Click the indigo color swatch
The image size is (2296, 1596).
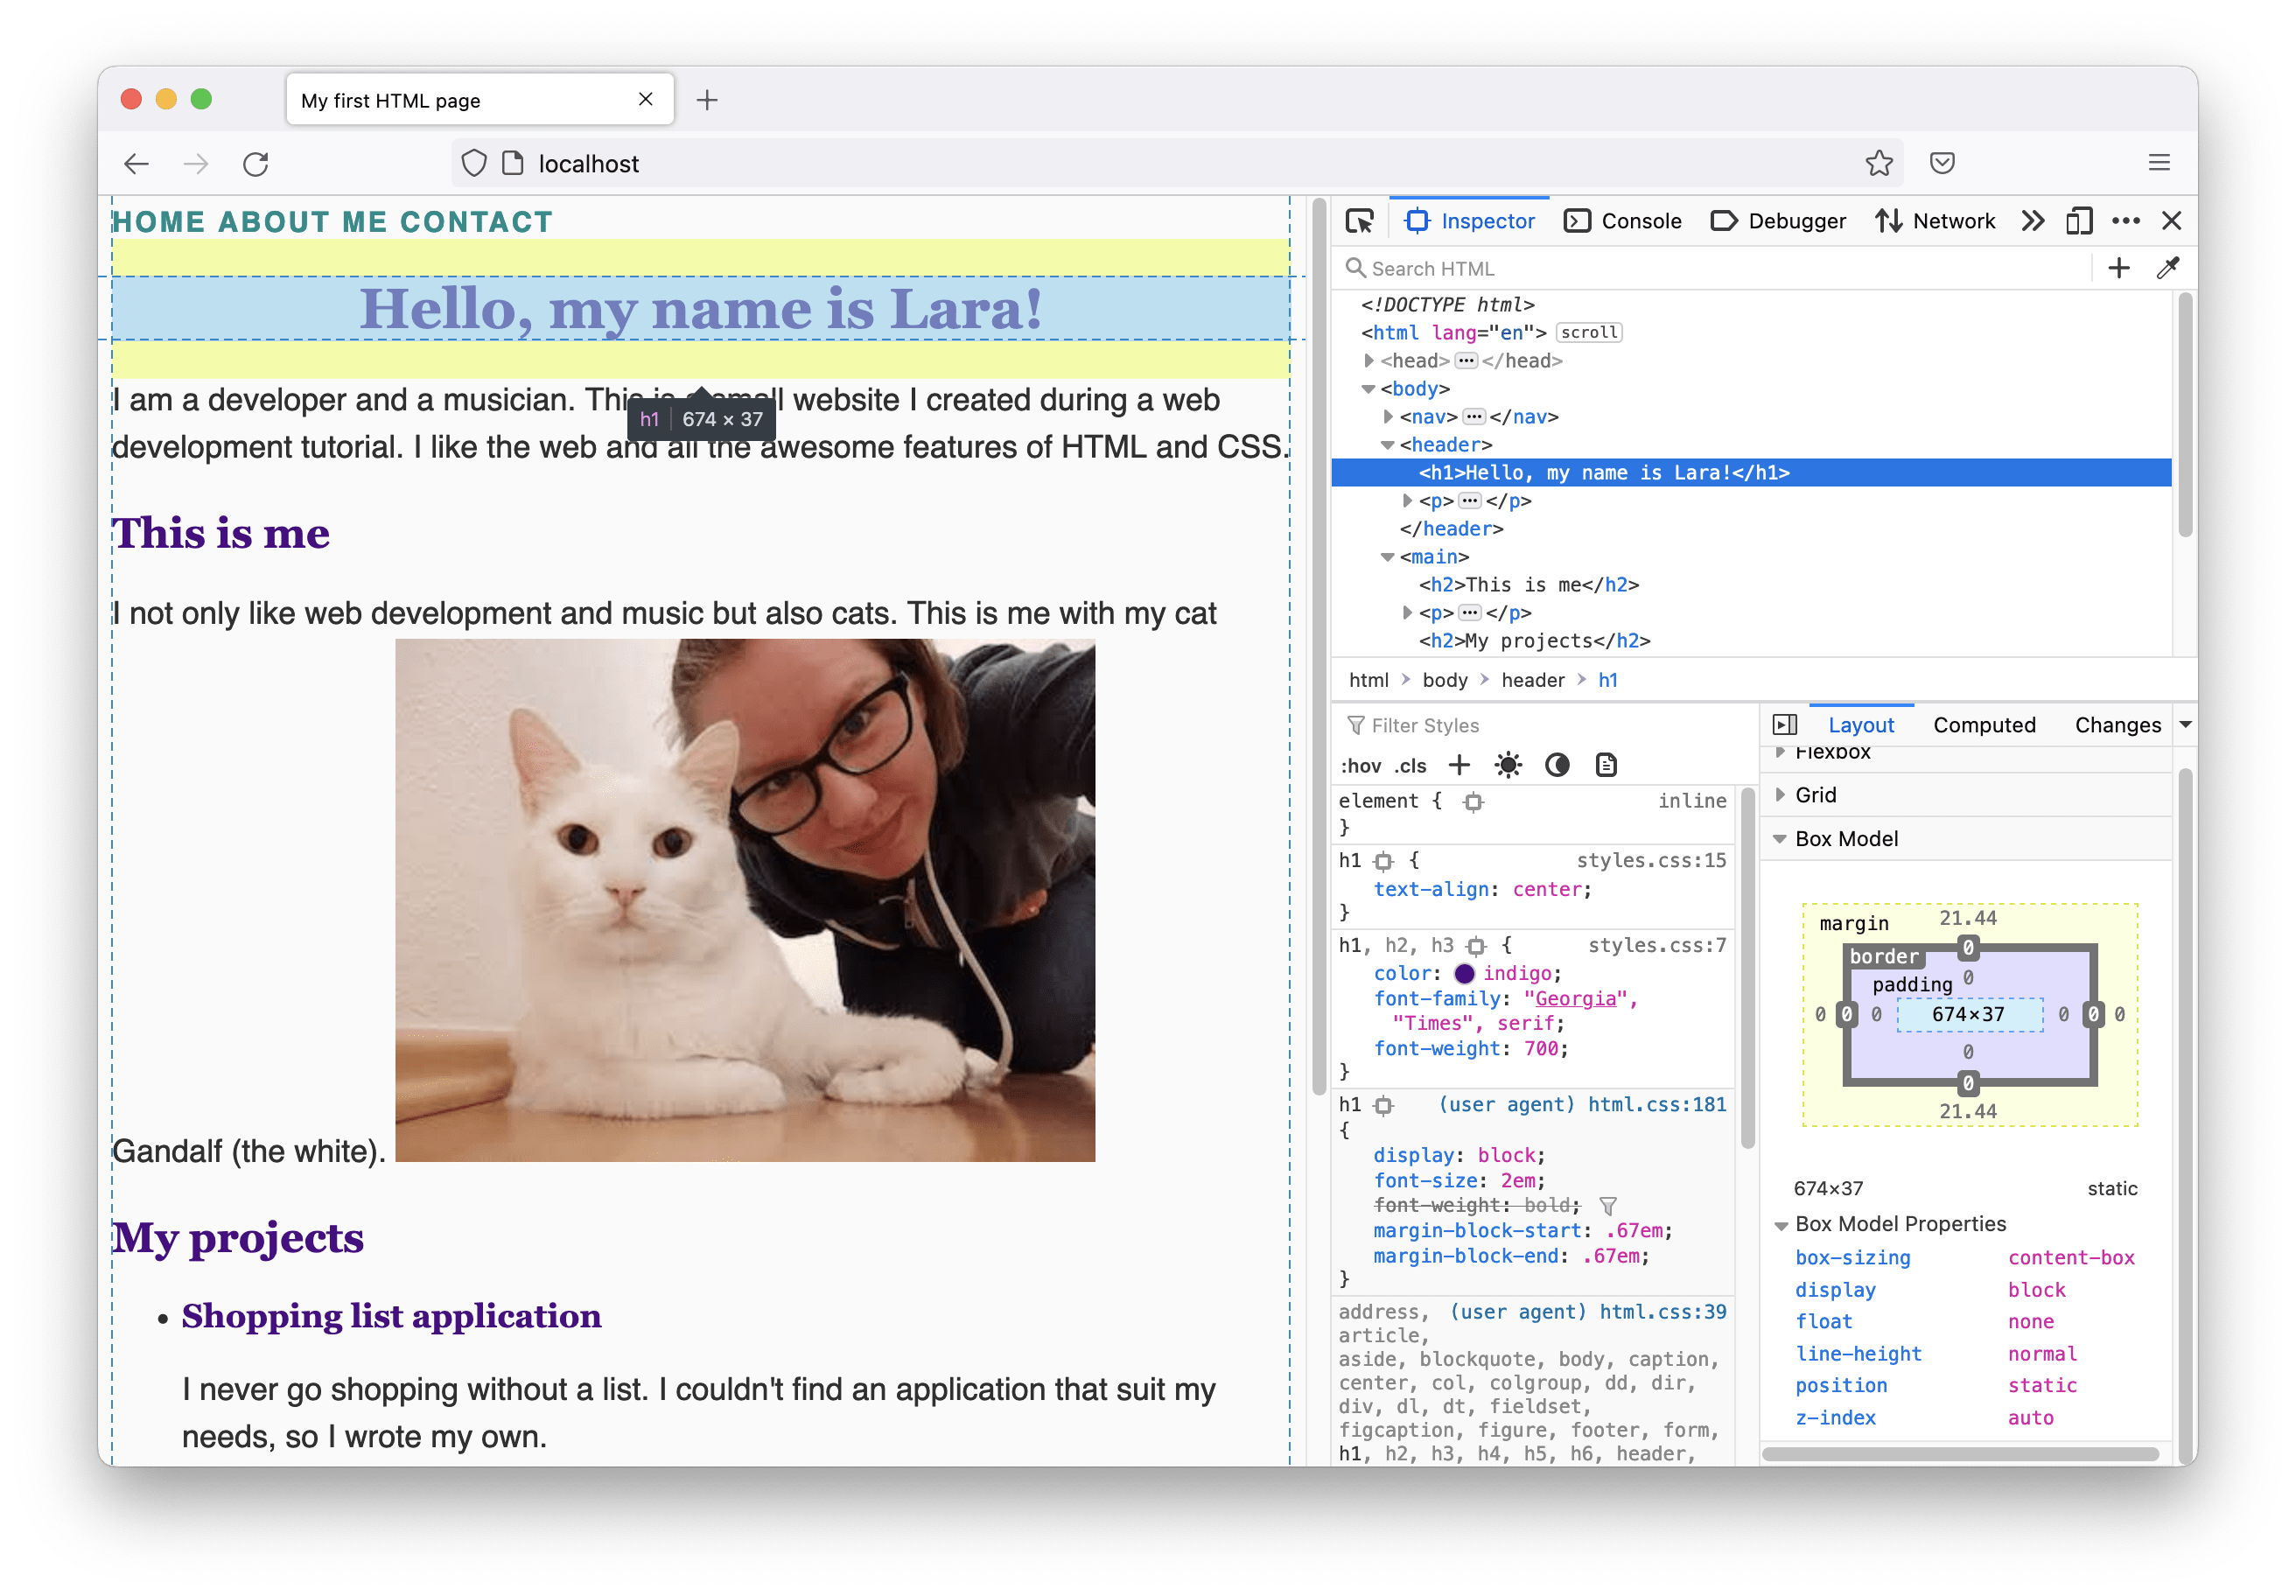coord(1464,973)
